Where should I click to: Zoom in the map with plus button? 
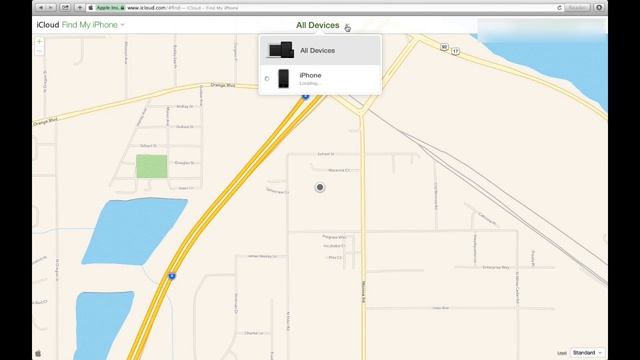click(39, 41)
